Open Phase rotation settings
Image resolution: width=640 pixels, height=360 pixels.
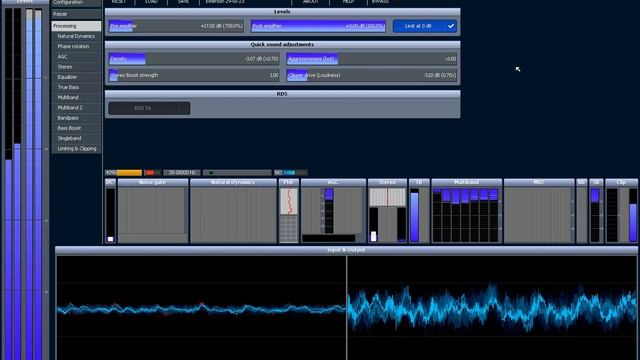point(76,47)
